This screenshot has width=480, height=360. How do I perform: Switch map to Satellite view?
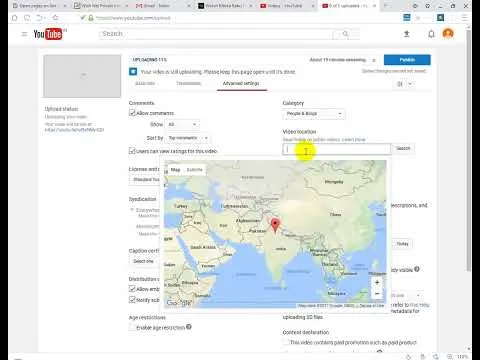[x=194, y=170]
